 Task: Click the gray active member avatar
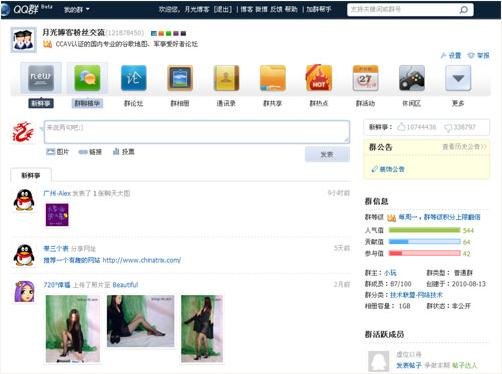(378, 361)
